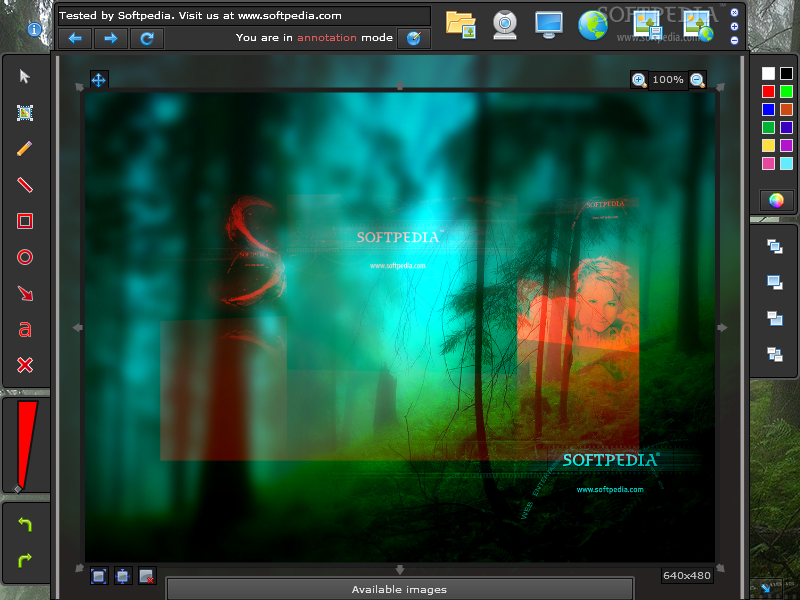
Task: Click the title text field with Softpedia text
Action: click(244, 16)
